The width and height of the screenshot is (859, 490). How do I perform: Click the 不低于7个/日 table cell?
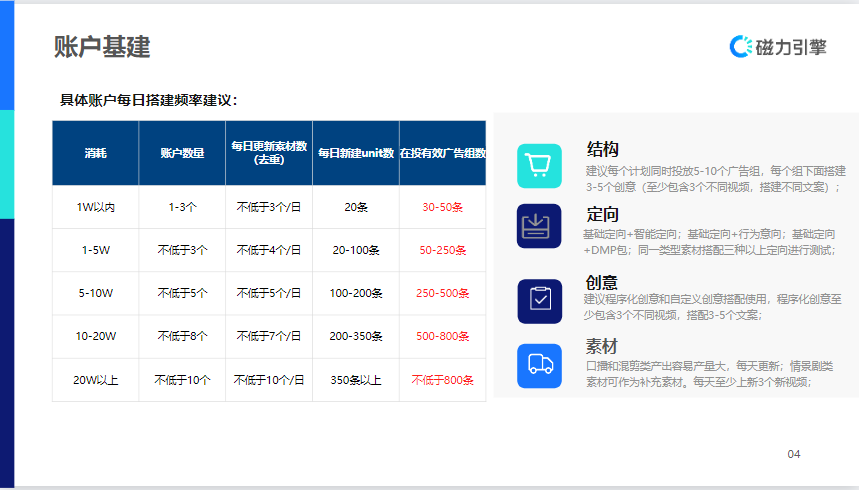(269, 337)
